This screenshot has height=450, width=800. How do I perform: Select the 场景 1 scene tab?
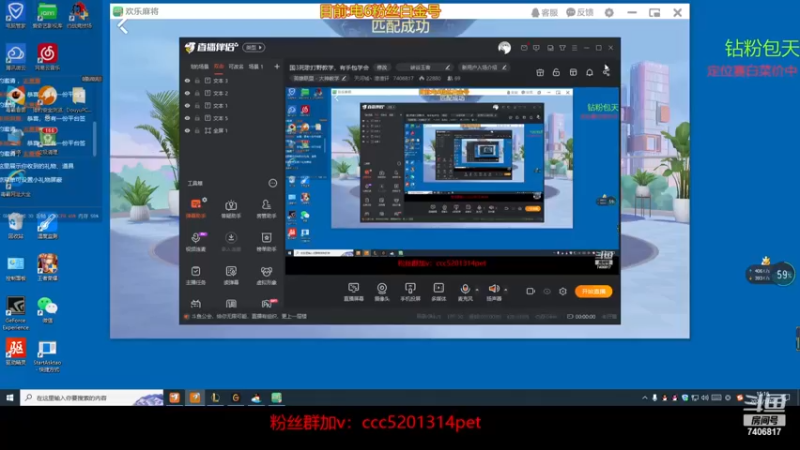[256, 66]
